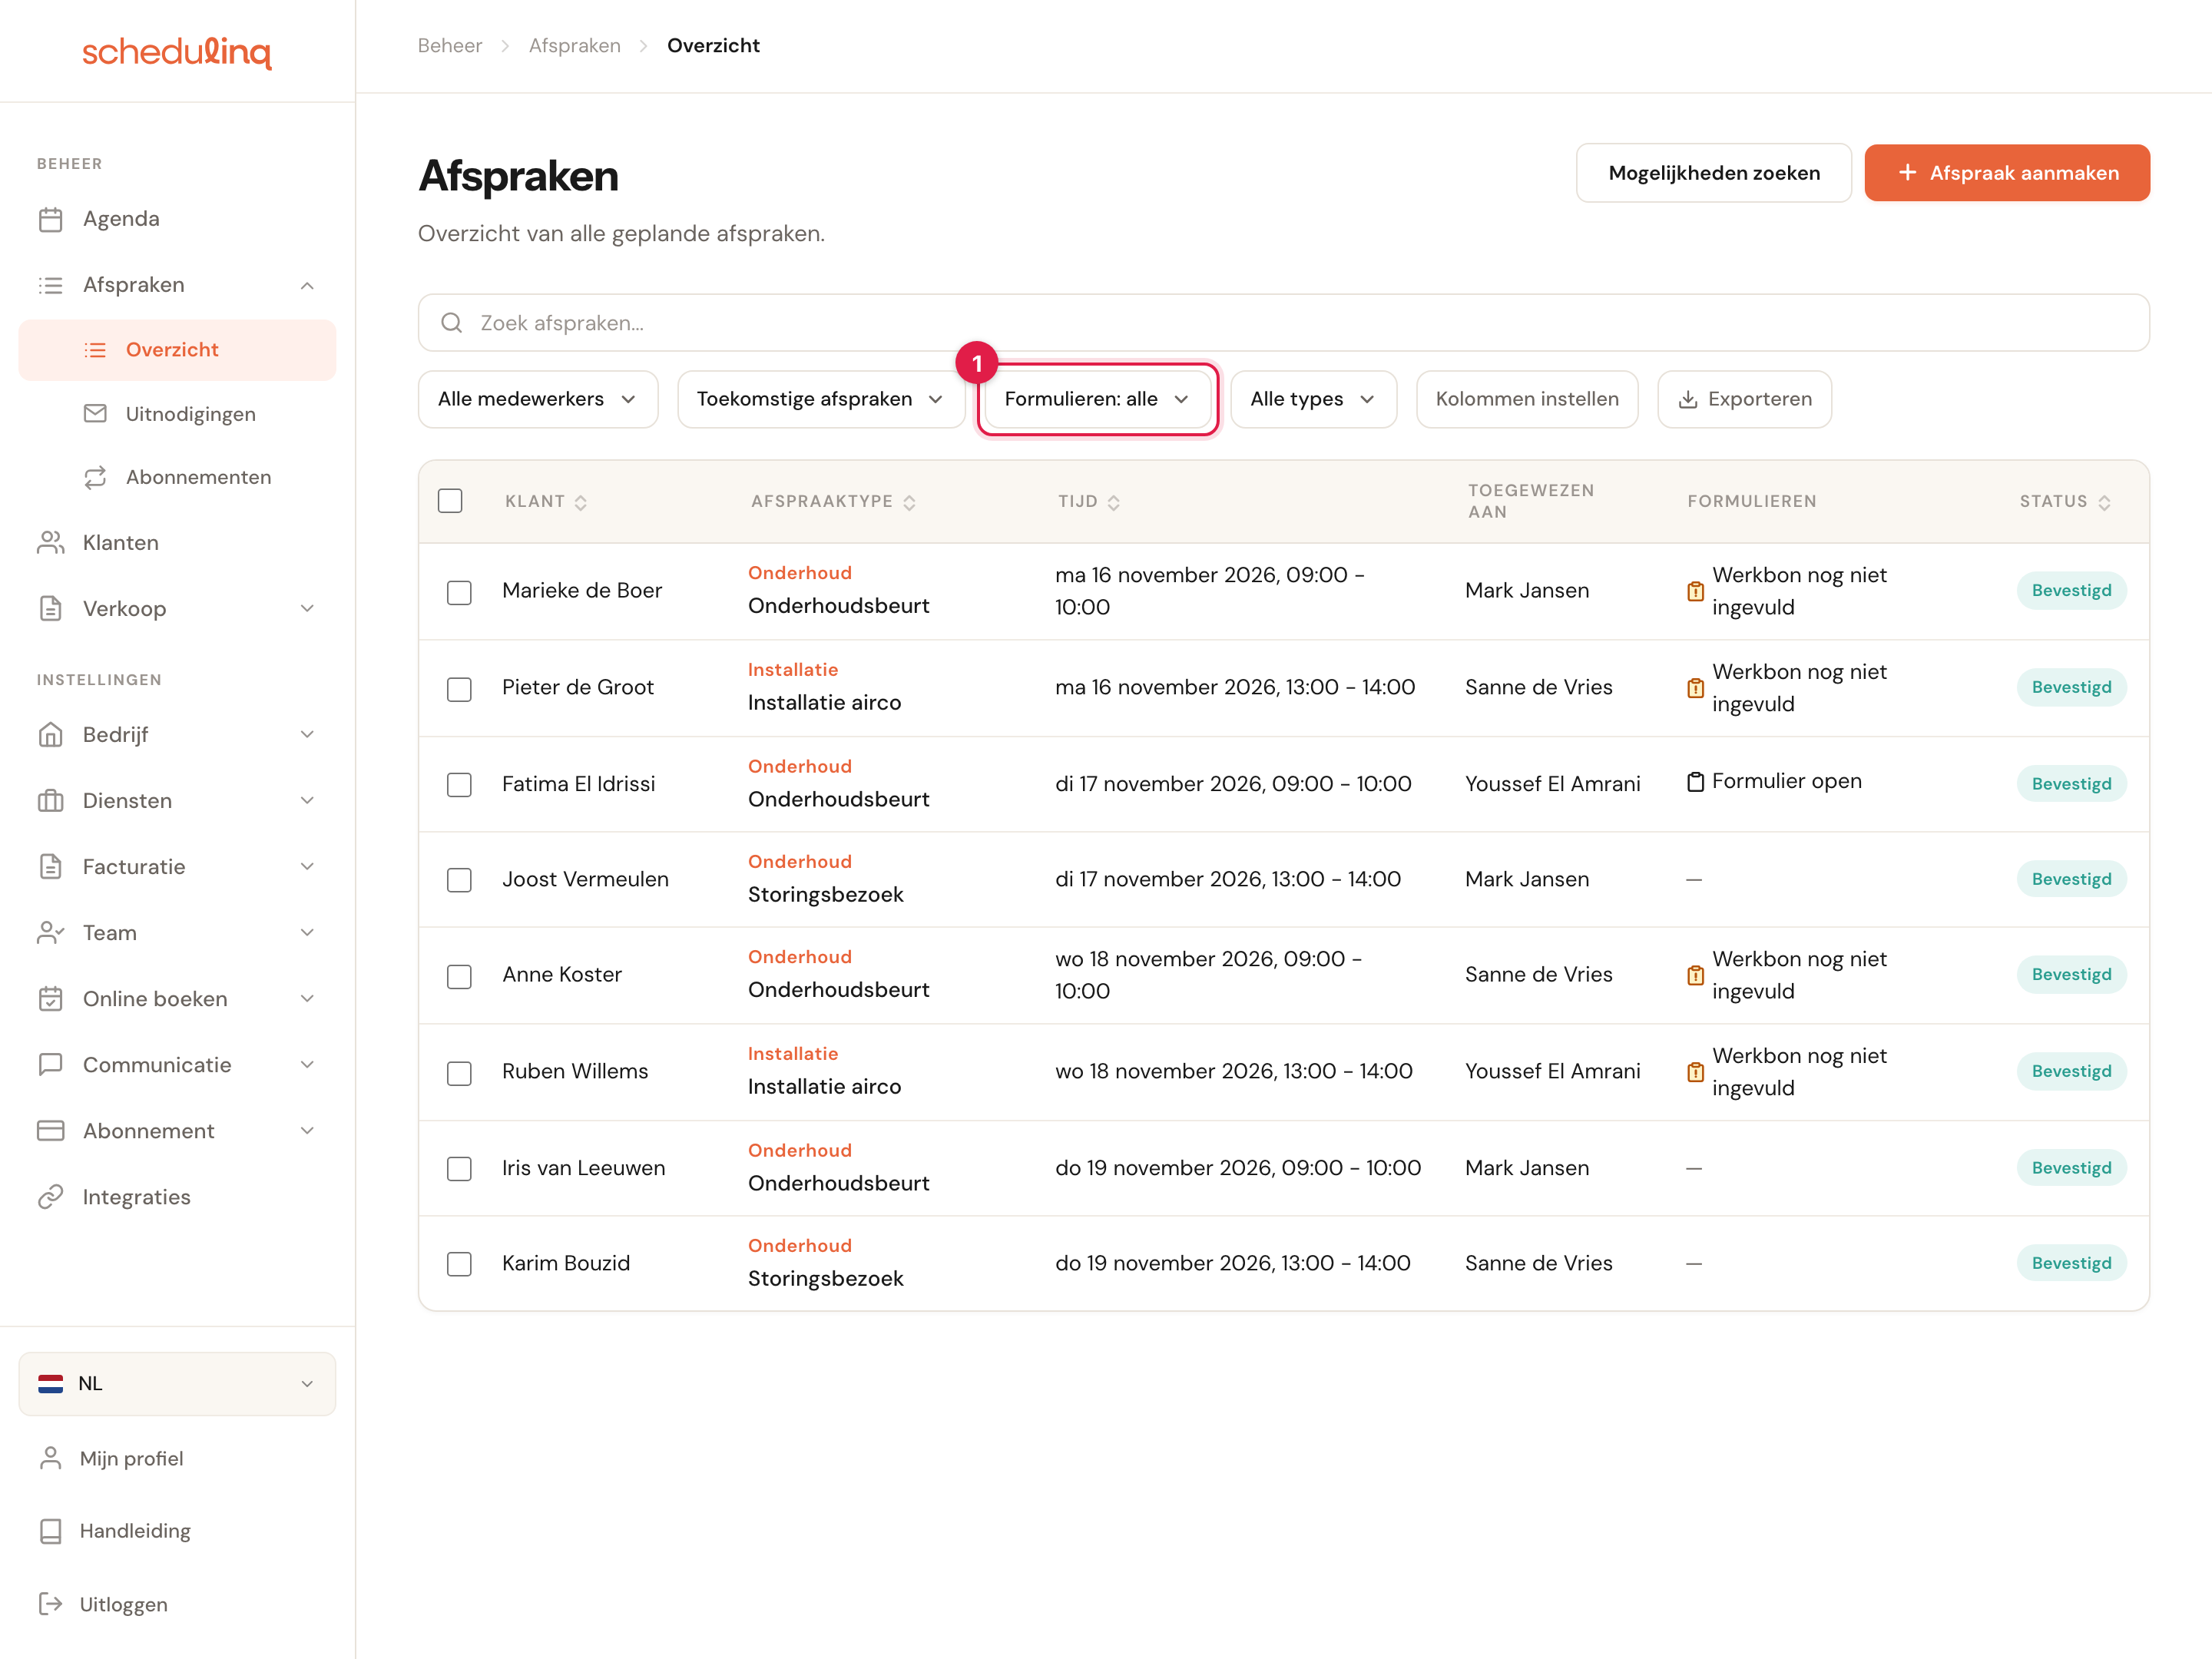2212x1659 pixels.
Task: Check the Marieke de Boer row checkbox
Action: (x=459, y=592)
